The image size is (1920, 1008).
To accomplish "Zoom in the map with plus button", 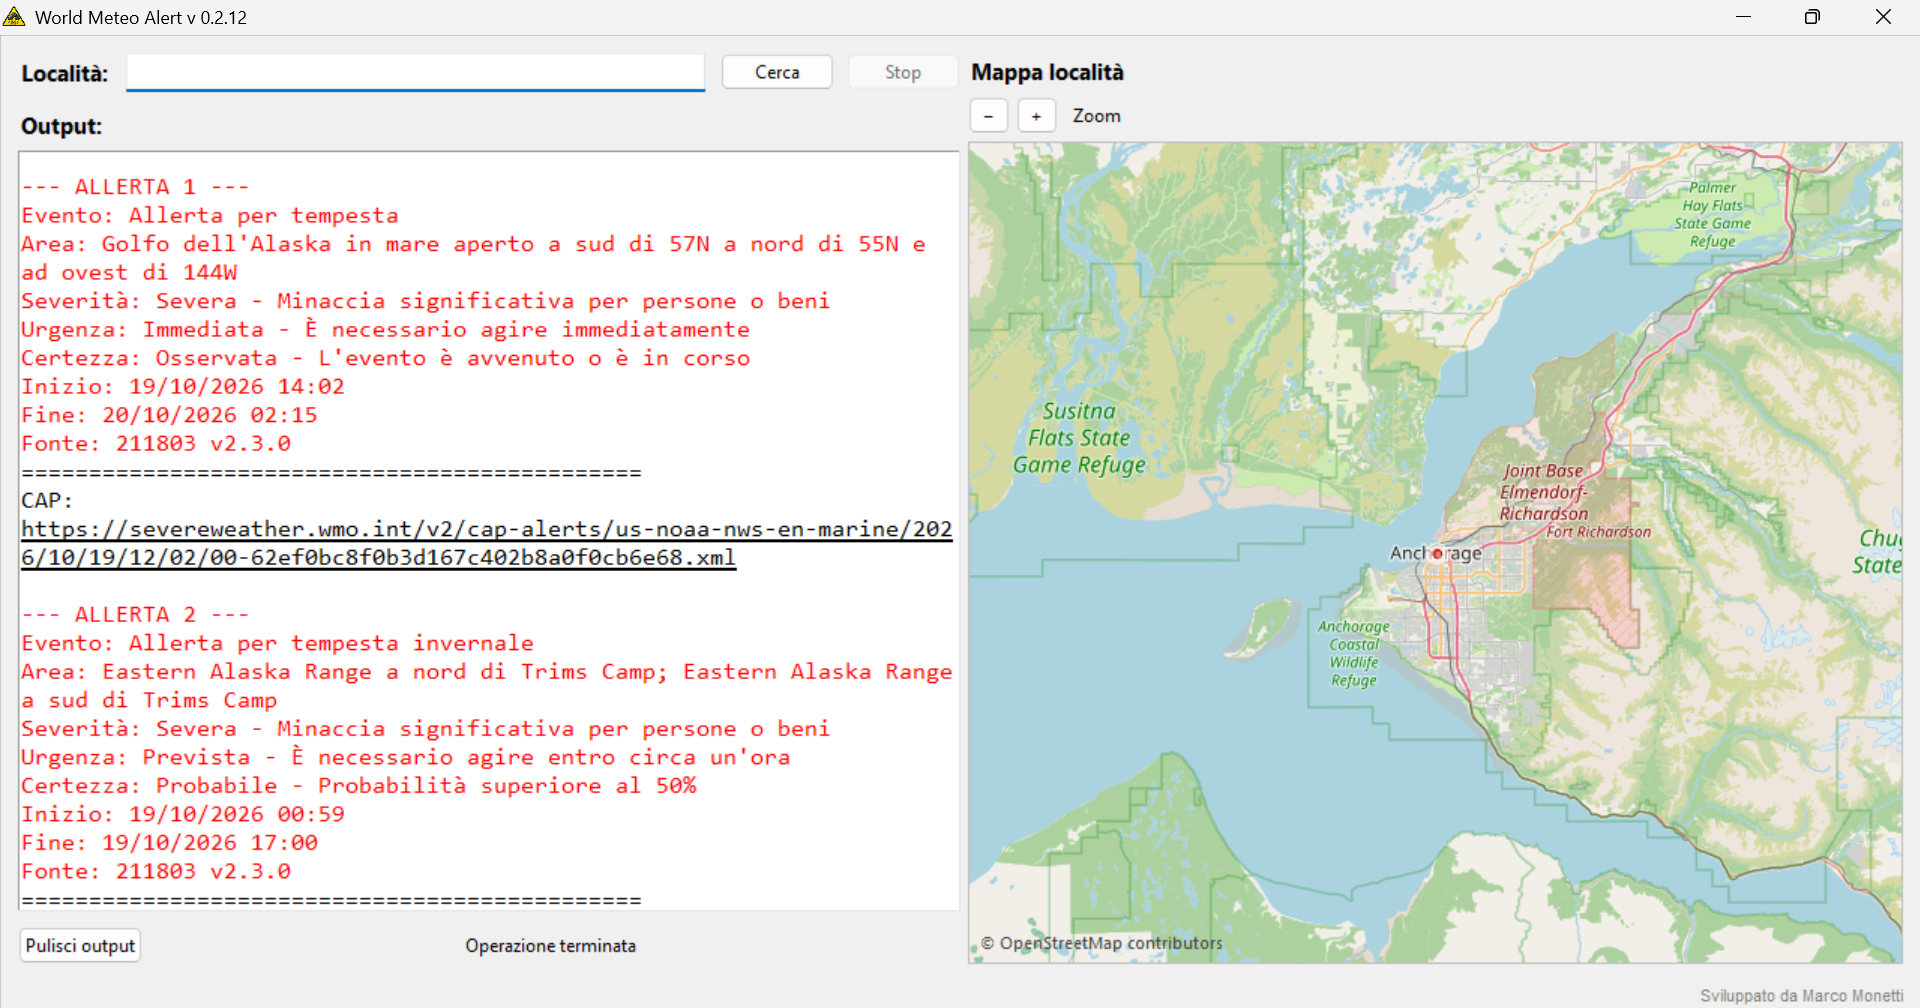I will (1036, 116).
